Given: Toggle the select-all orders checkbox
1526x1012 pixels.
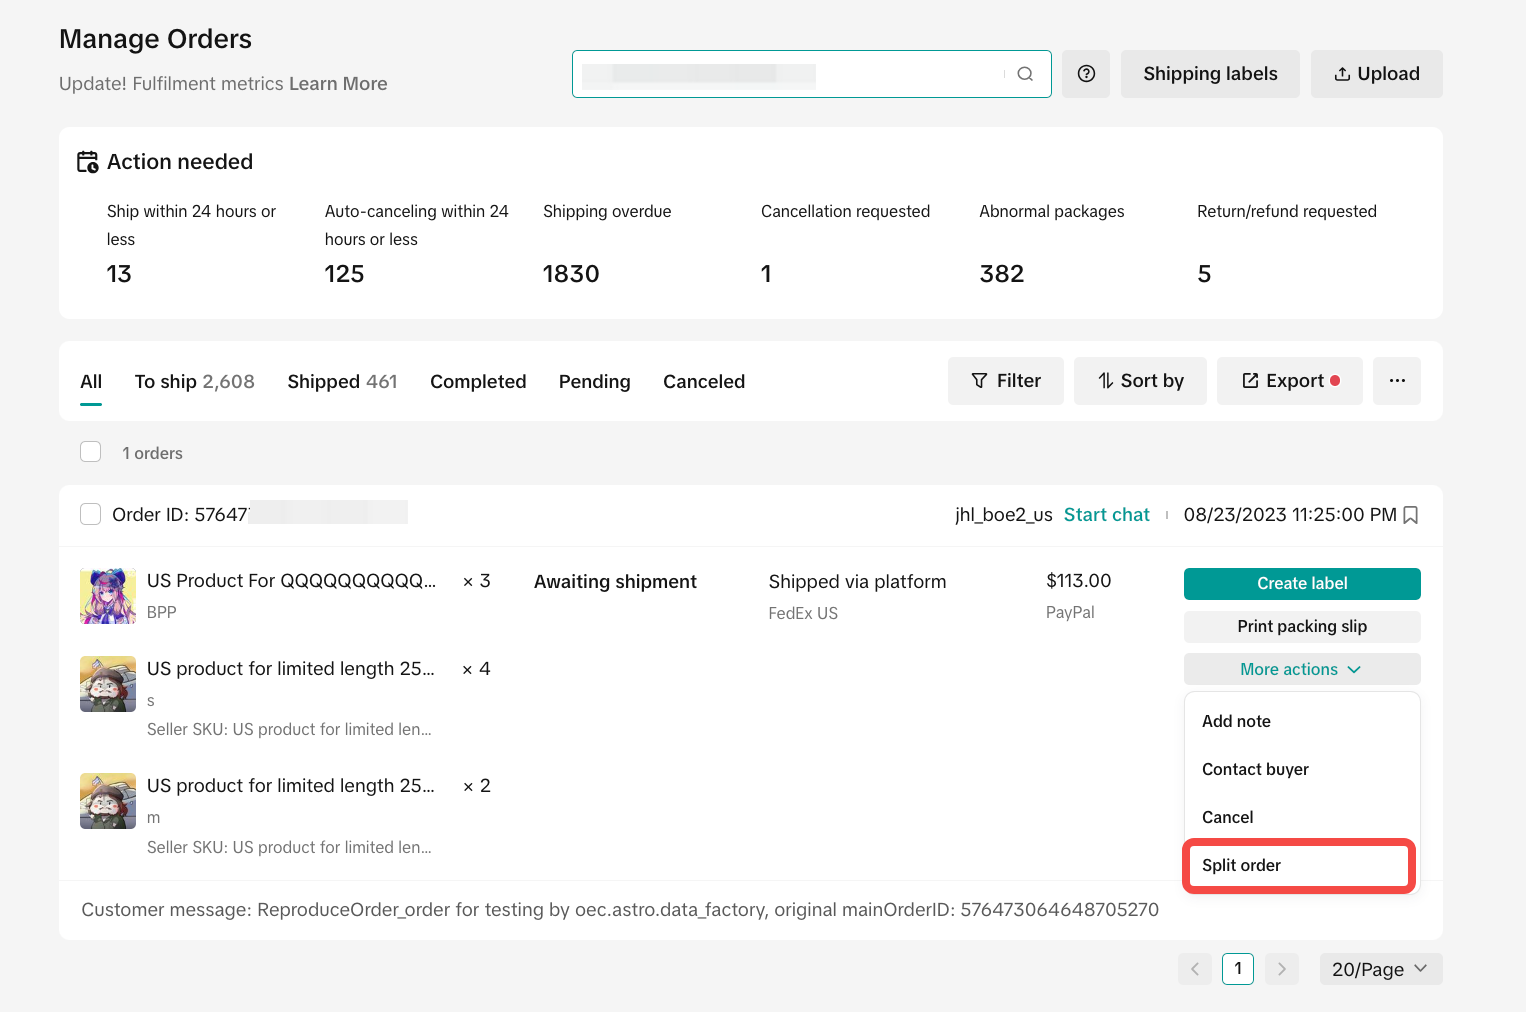Looking at the screenshot, I should tap(91, 452).
